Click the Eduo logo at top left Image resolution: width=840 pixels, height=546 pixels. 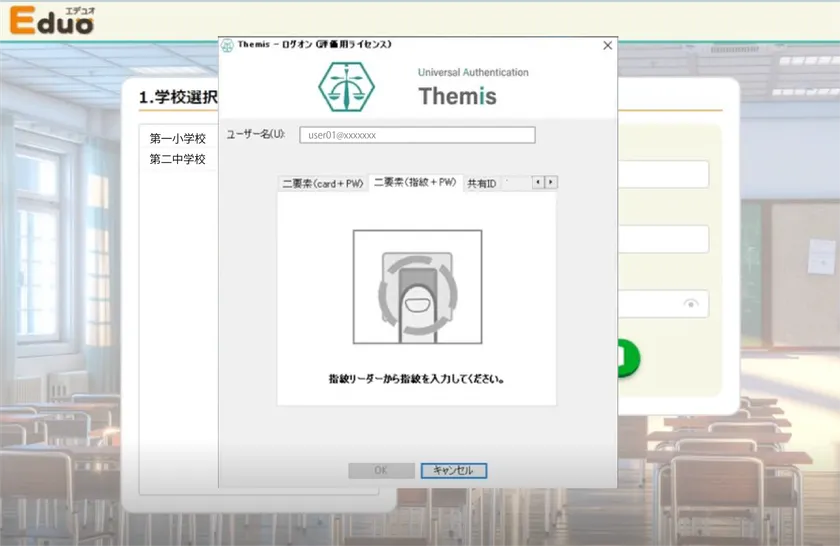coord(50,21)
